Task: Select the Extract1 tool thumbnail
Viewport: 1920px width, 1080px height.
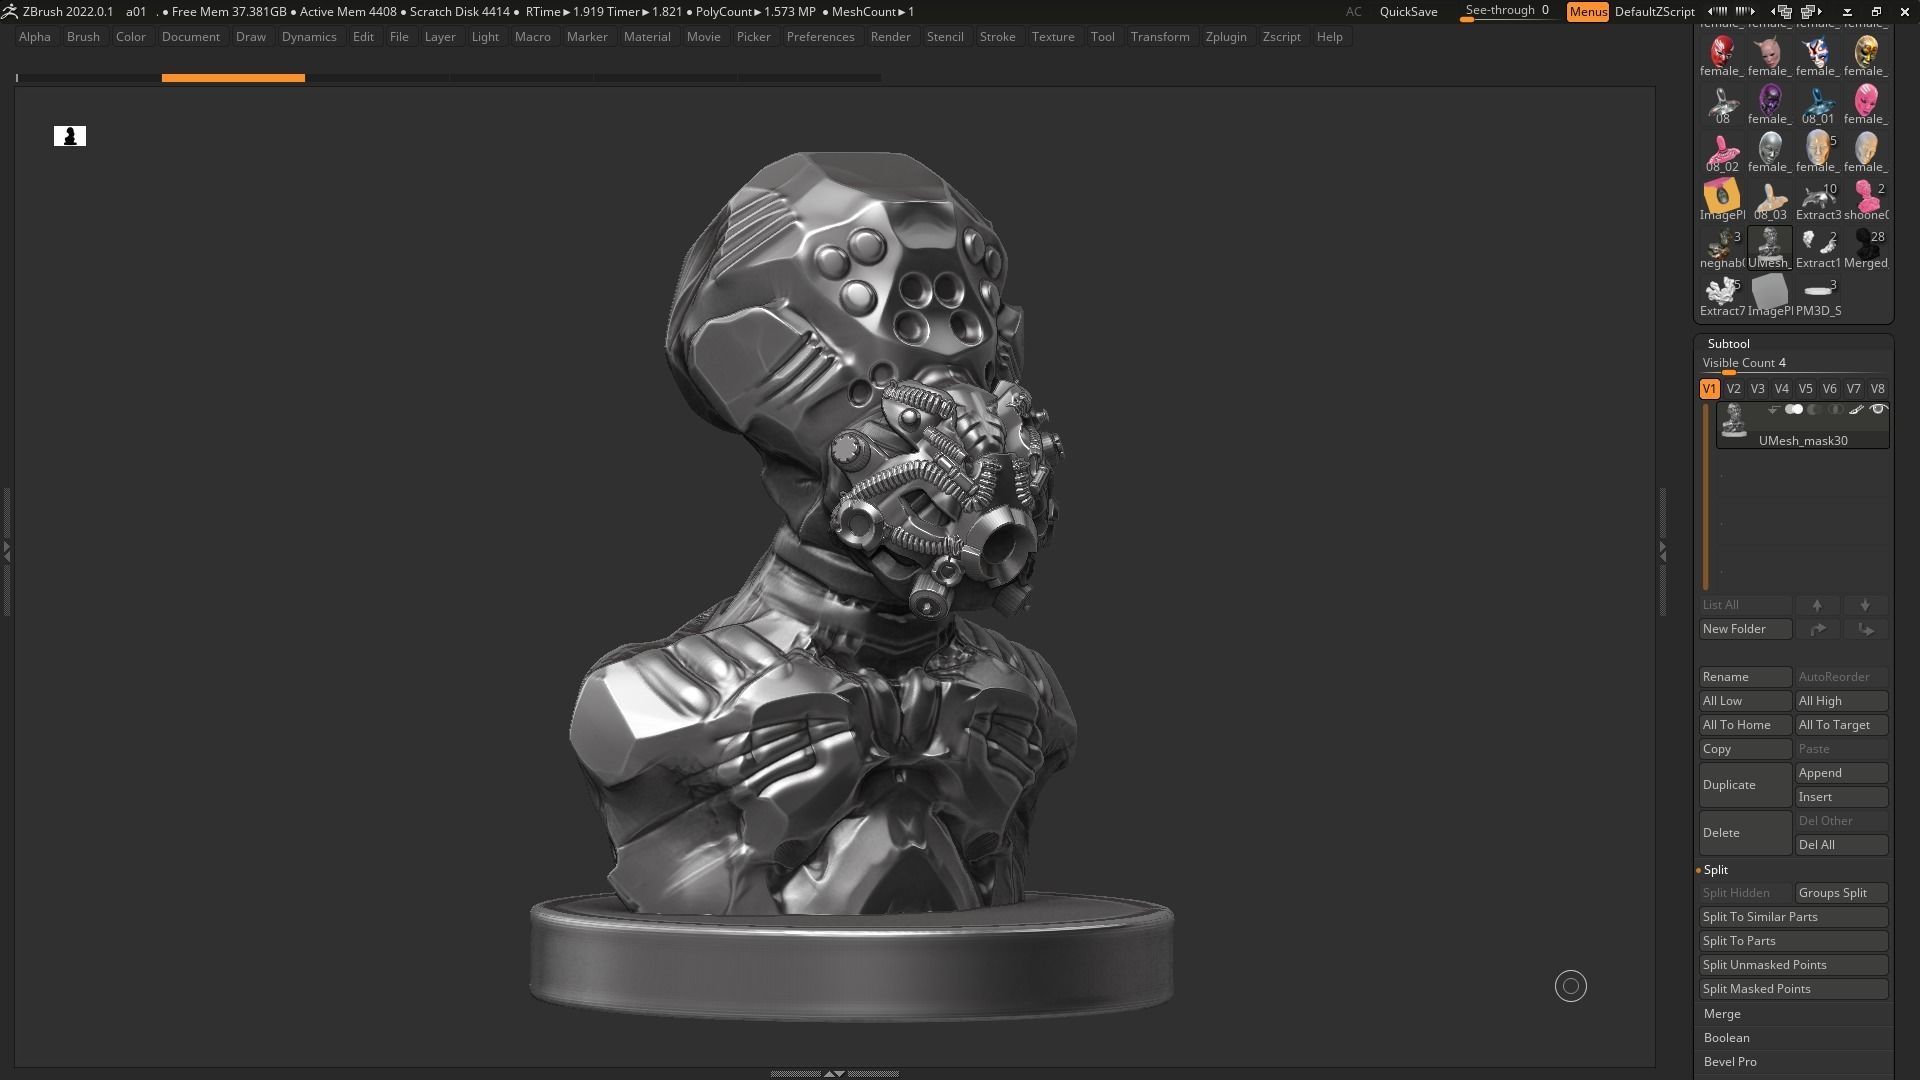Action: [1818, 246]
